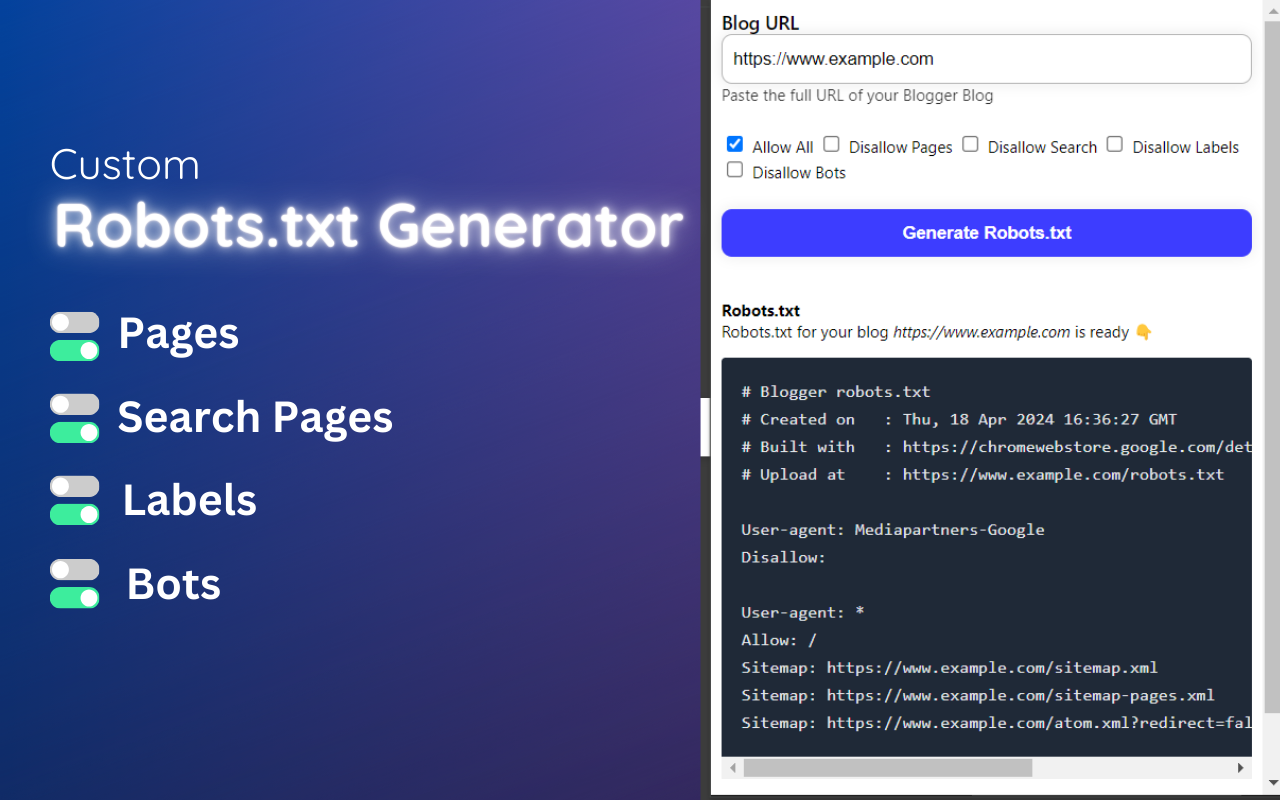Switch on the gray Search Pages toggle
Image resolution: width=1280 pixels, height=800 pixels.
click(x=74, y=404)
